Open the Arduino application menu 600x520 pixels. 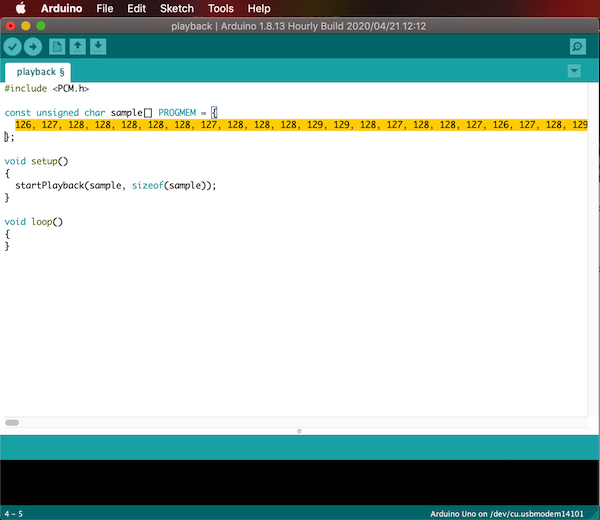pos(61,8)
